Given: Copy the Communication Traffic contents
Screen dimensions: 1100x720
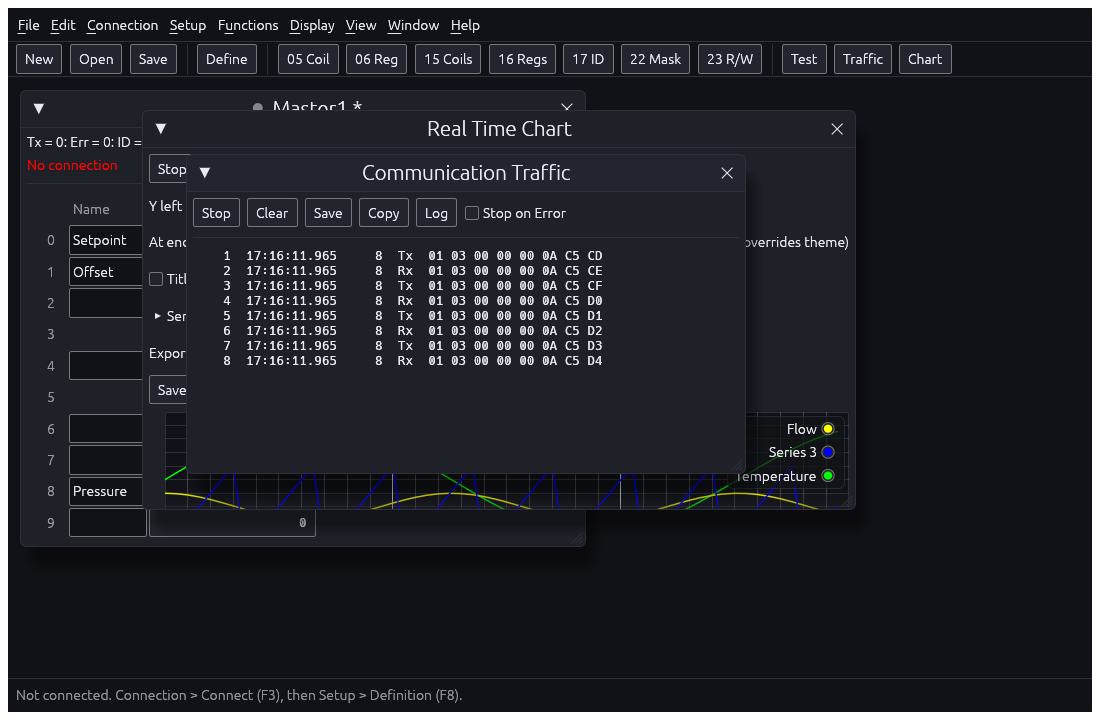Looking at the screenshot, I should coord(384,213).
